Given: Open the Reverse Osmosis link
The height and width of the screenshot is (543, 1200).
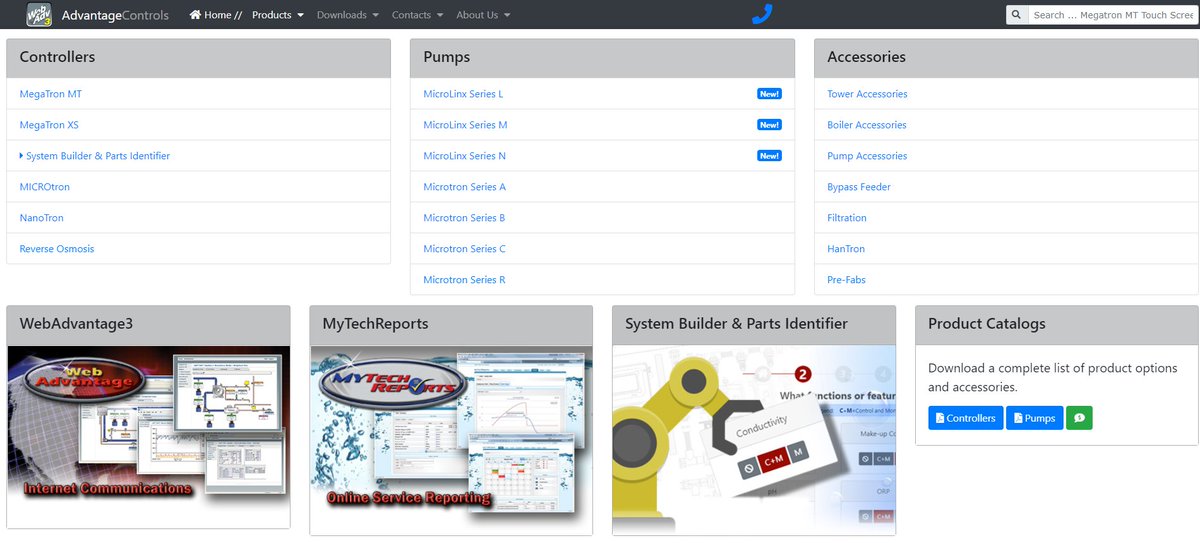Looking at the screenshot, I should coord(57,249).
